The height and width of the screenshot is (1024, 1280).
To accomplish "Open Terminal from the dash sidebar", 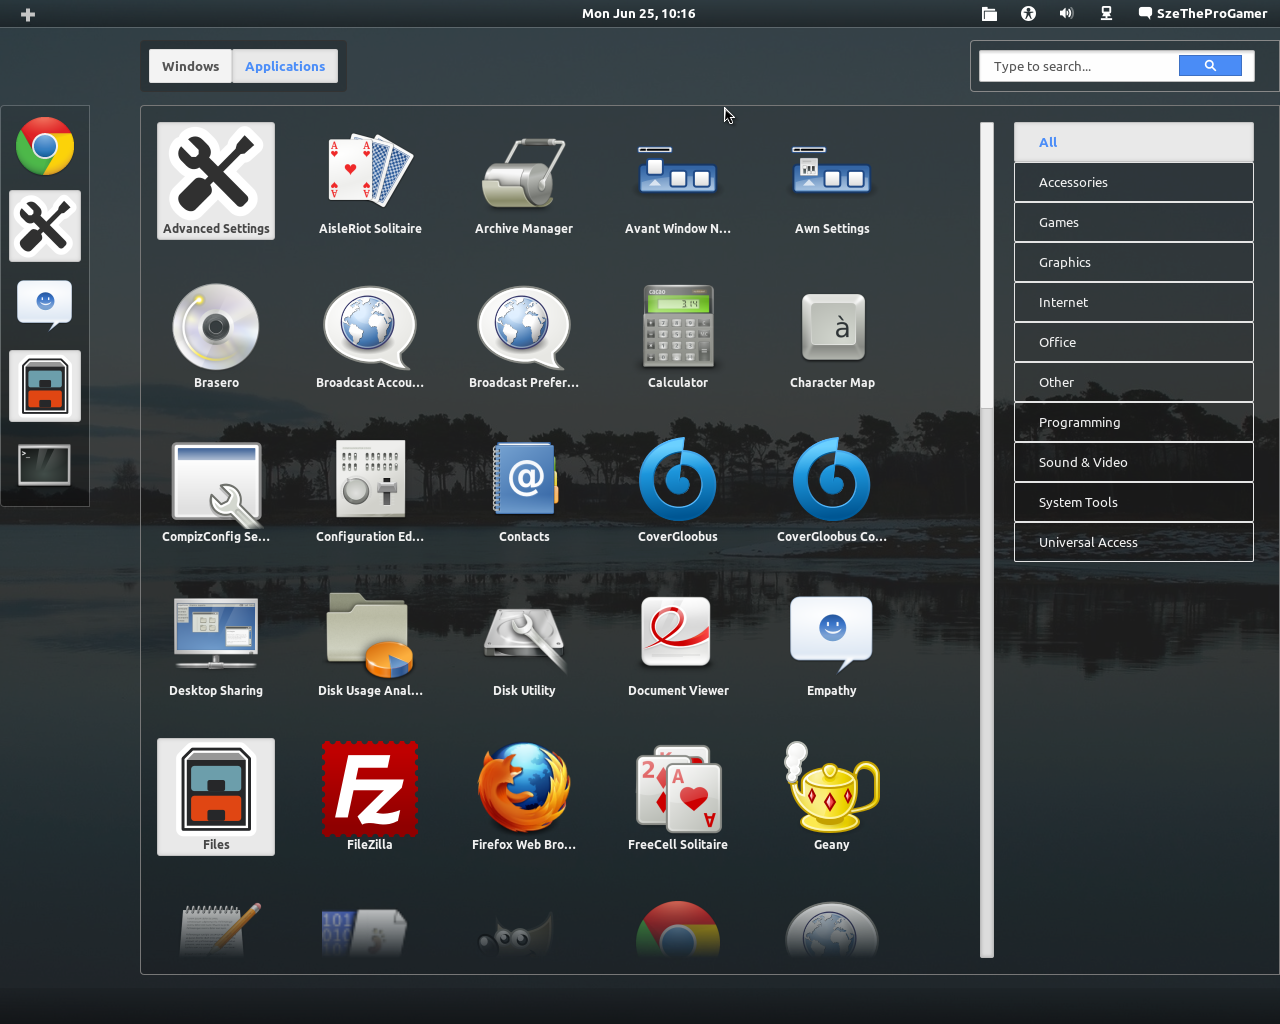I will (45, 466).
